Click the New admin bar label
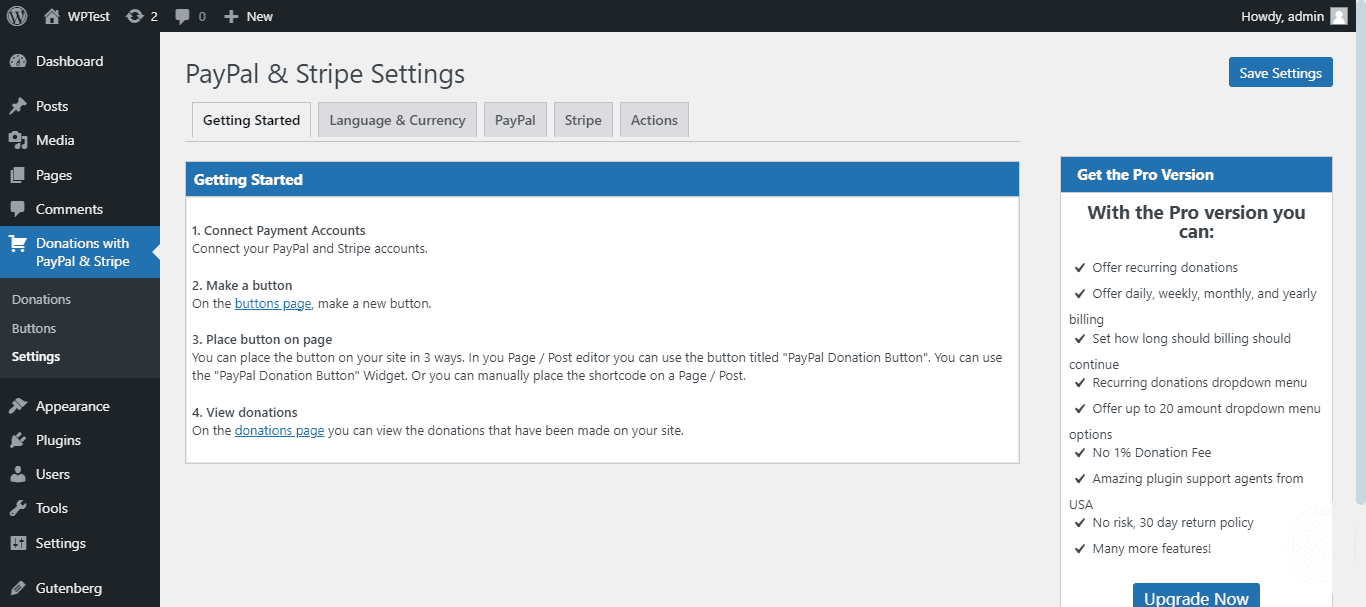The image size is (1366, 607). click(x=260, y=16)
